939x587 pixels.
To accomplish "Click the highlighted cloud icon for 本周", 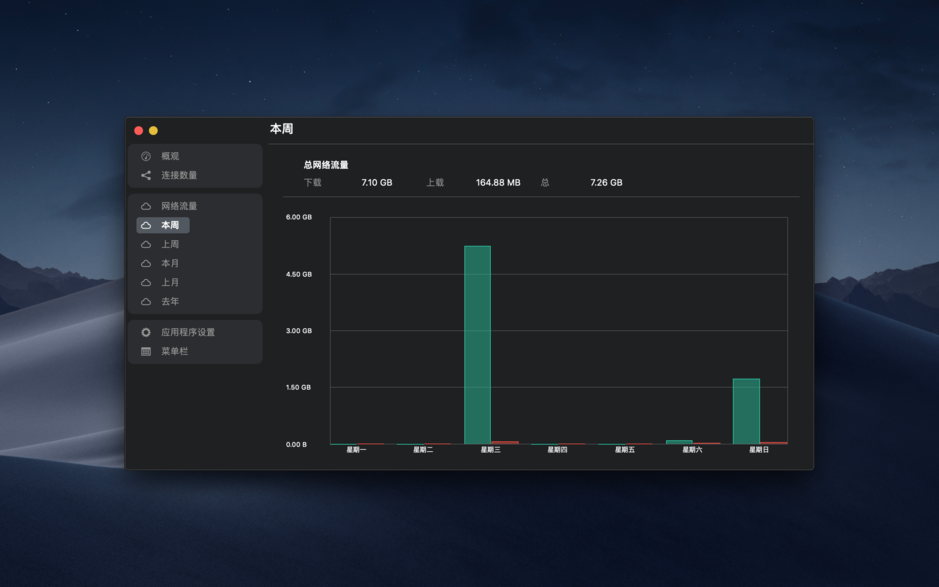I will (x=144, y=225).
